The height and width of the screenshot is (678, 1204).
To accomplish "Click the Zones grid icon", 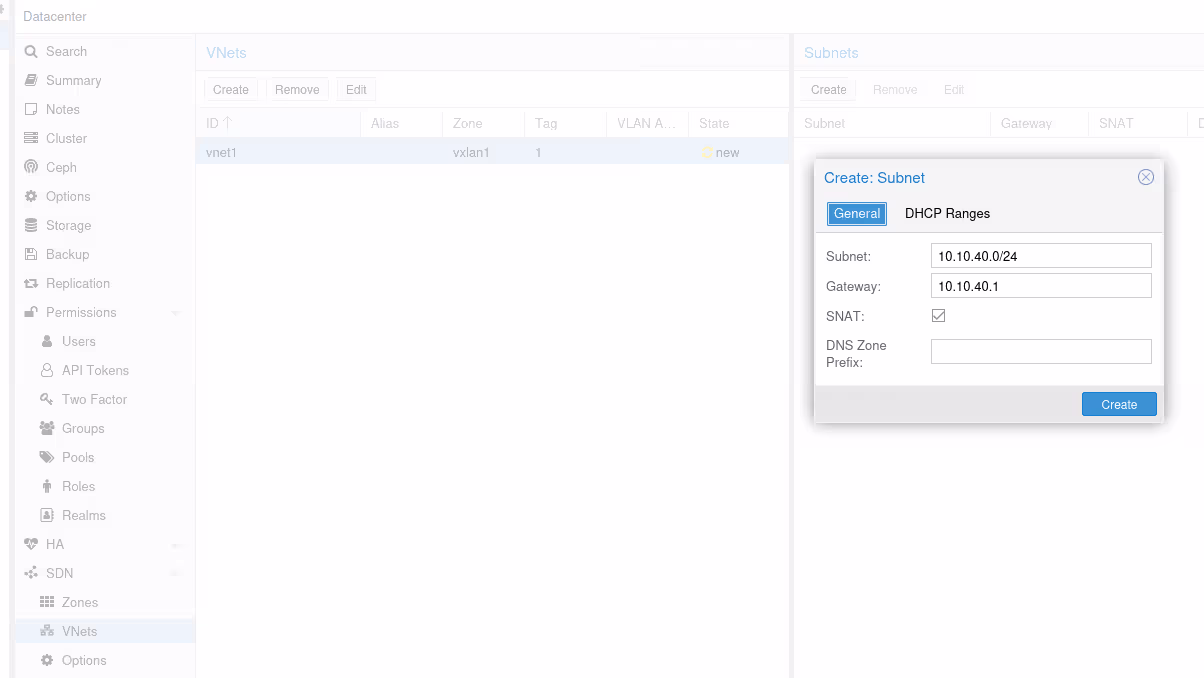I will [x=47, y=602].
